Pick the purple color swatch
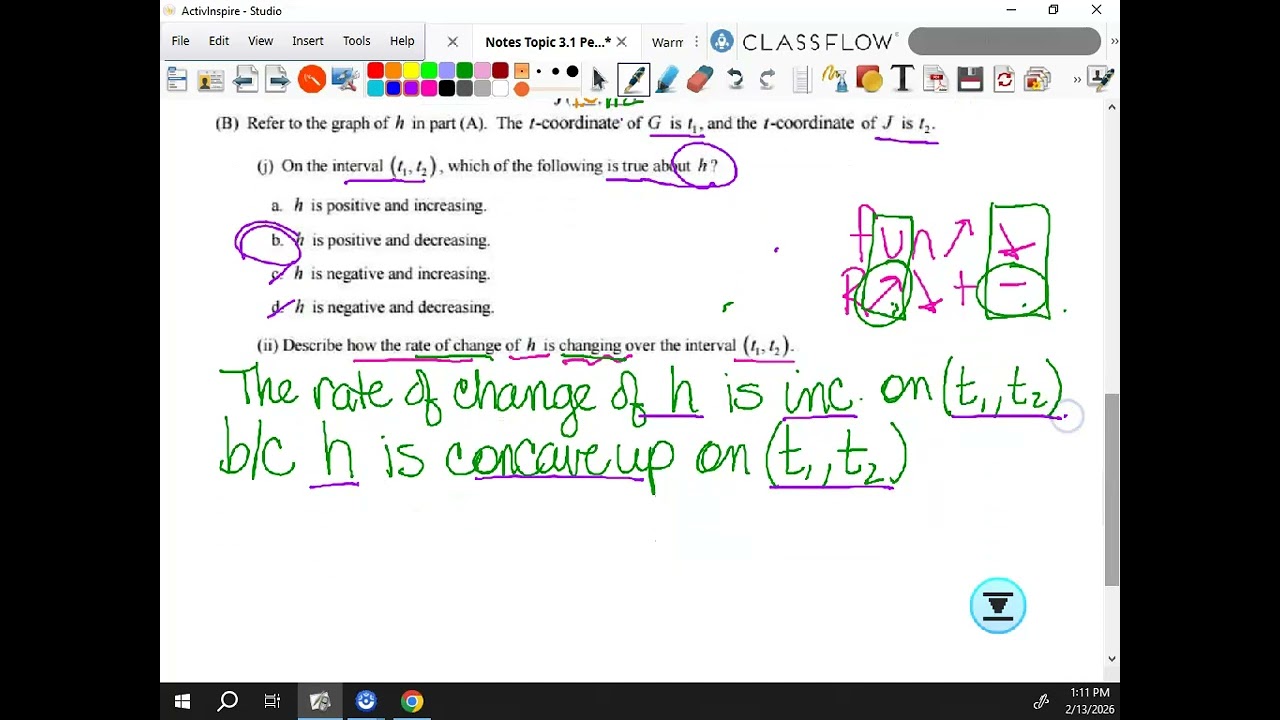The height and width of the screenshot is (720, 1280). point(411,89)
